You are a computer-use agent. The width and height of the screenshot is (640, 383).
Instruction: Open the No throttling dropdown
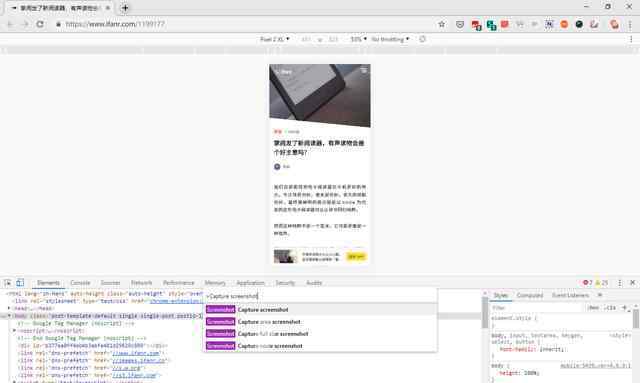390,39
